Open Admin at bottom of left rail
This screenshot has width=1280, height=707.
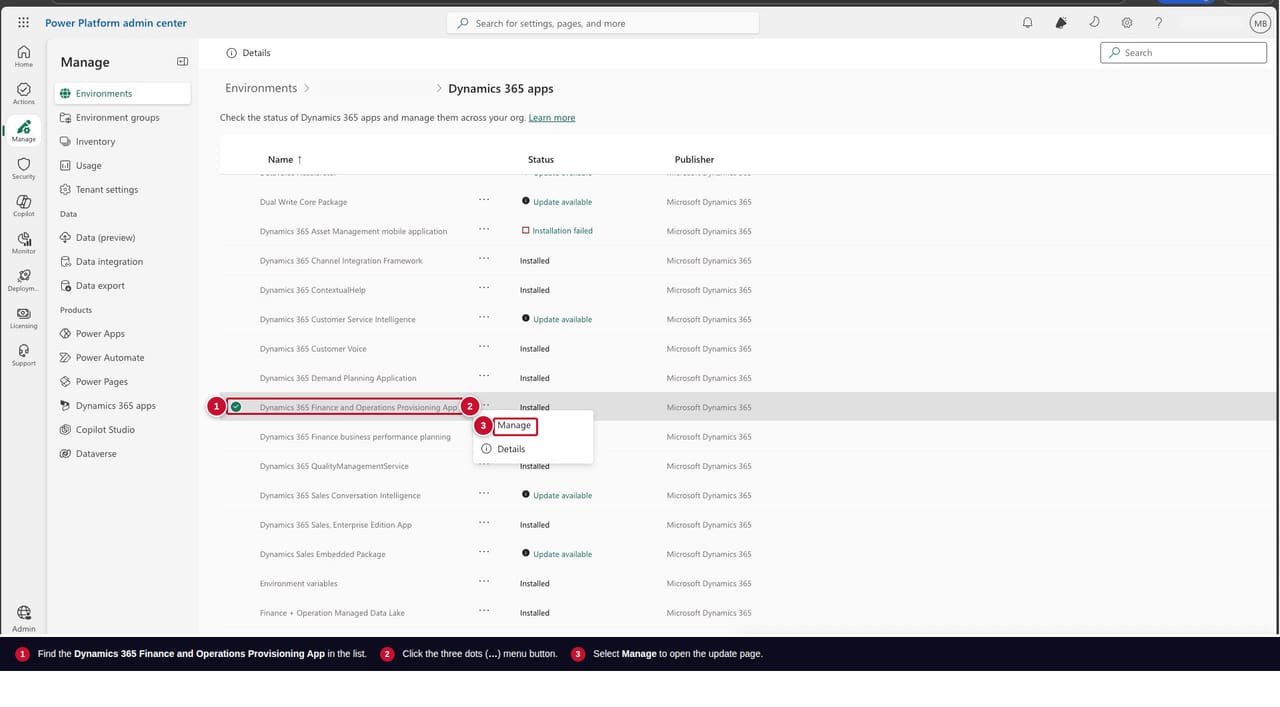coord(23,618)
